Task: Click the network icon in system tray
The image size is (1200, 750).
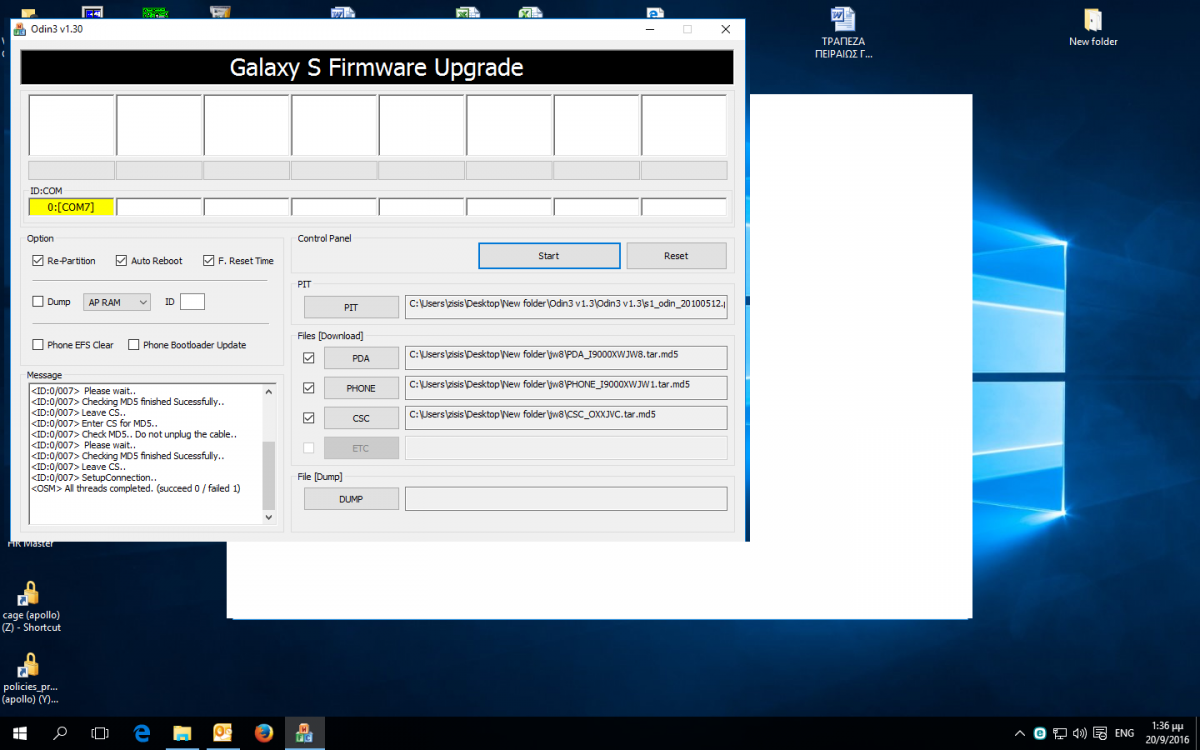Action: (x=1061, y=733)
